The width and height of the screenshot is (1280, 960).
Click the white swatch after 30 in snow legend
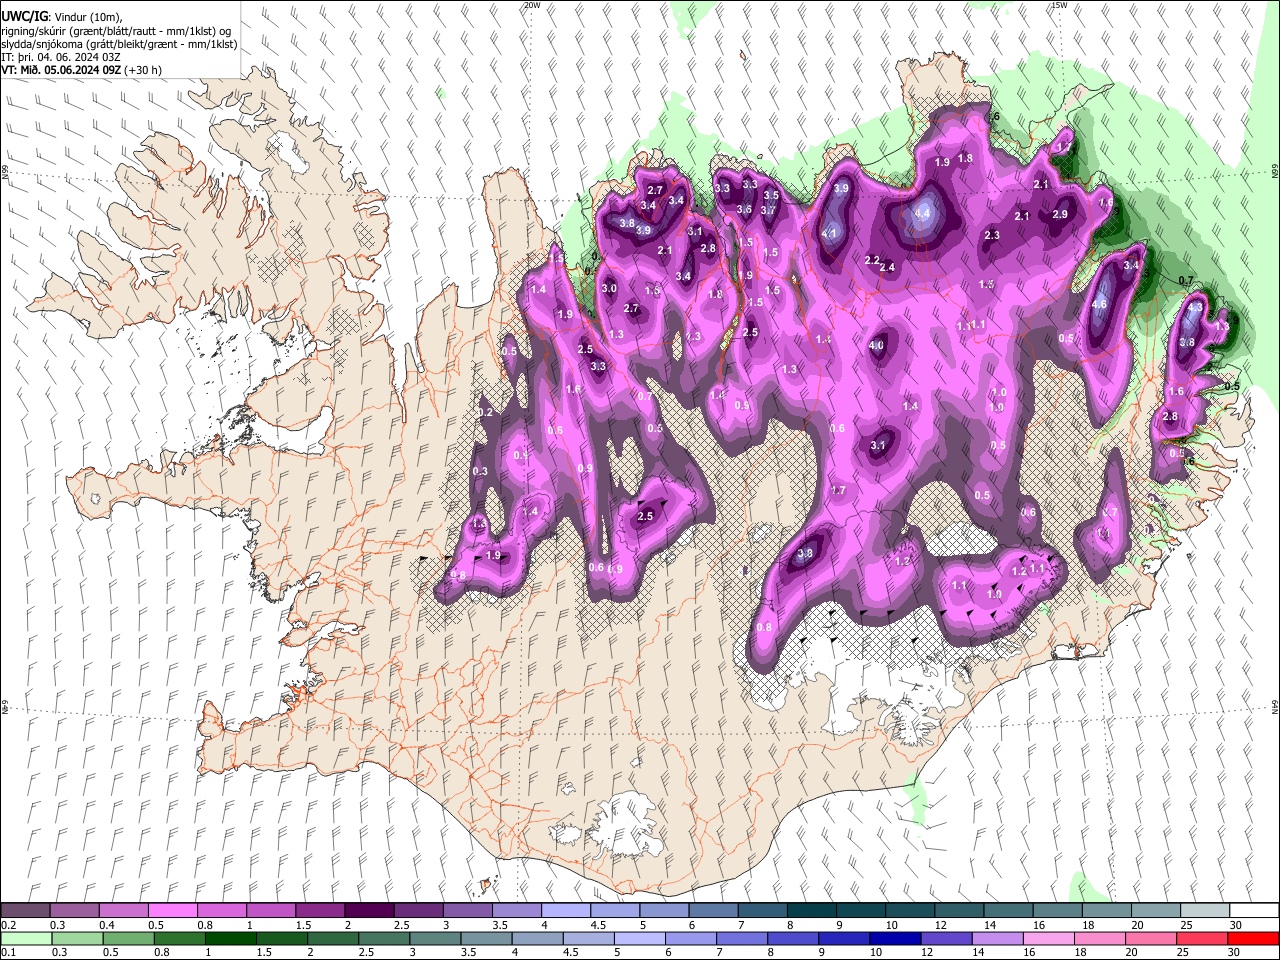[1253, 910]
